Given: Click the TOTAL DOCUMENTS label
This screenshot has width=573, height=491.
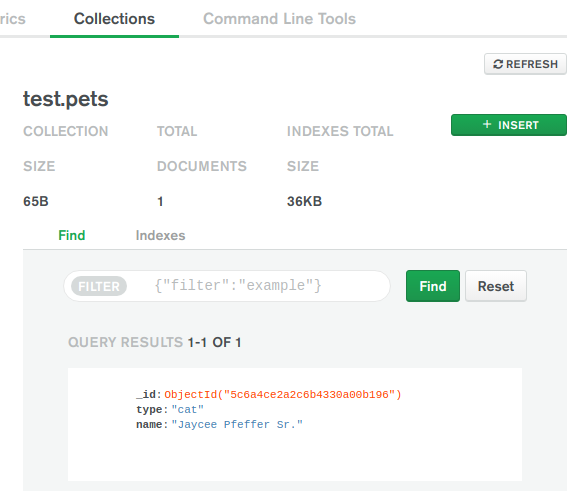Looking at the screenshot, I should tap(202, 149).
